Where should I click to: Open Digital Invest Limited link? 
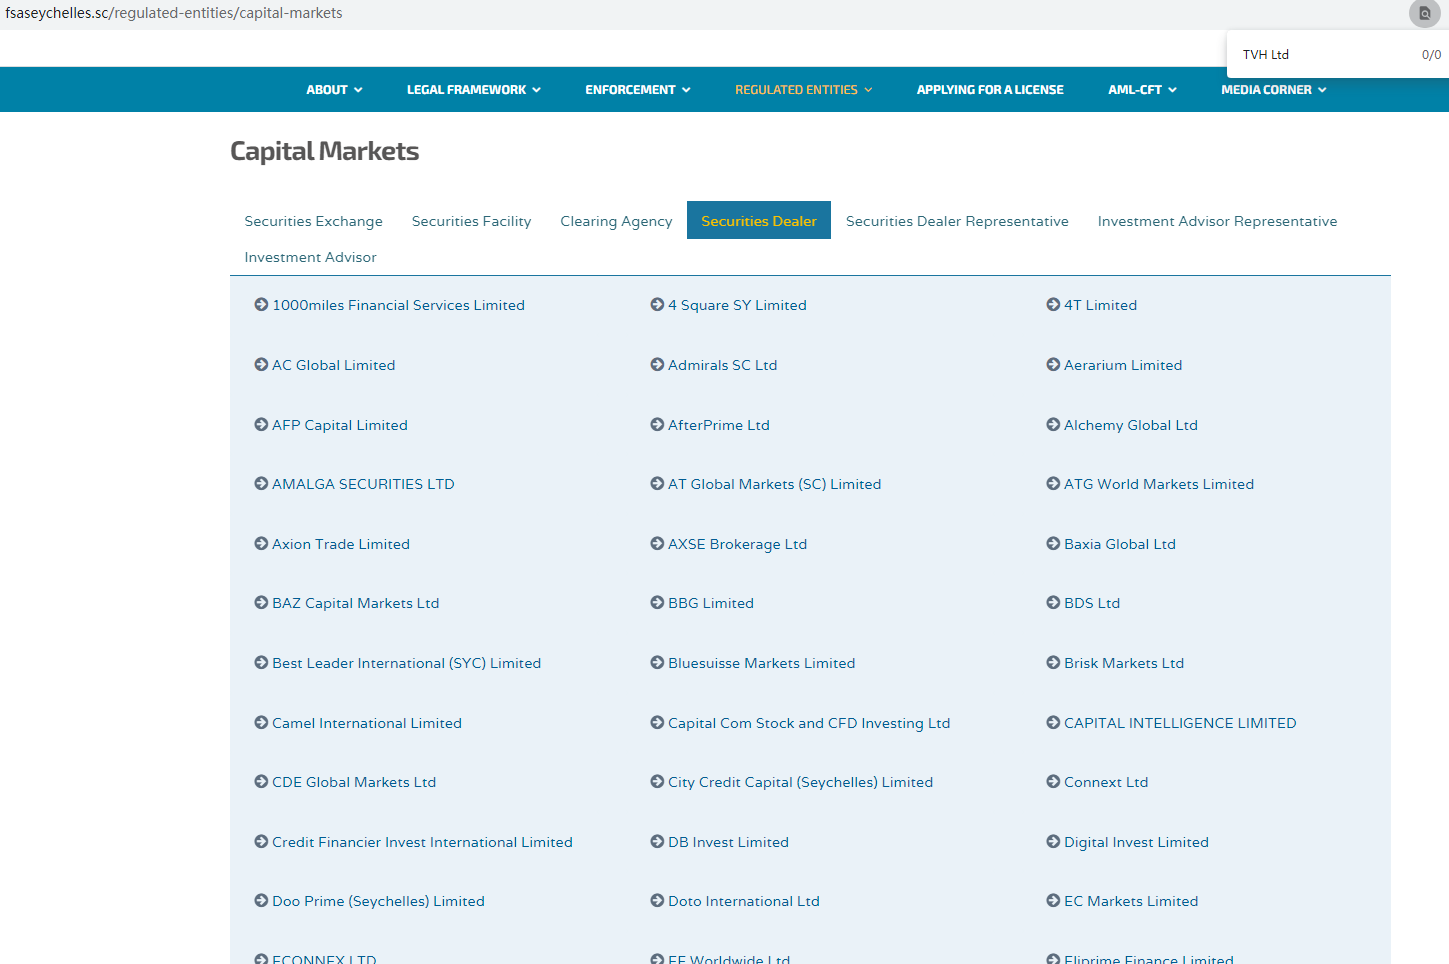[1136, 842]
